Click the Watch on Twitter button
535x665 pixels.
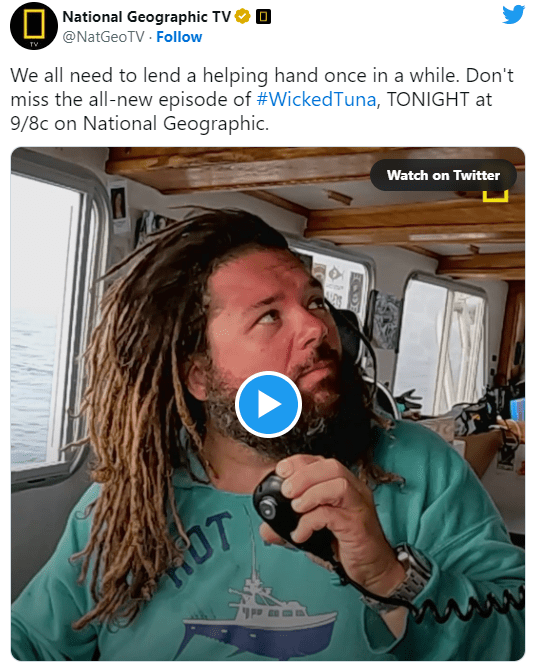[x=443, y=175]
